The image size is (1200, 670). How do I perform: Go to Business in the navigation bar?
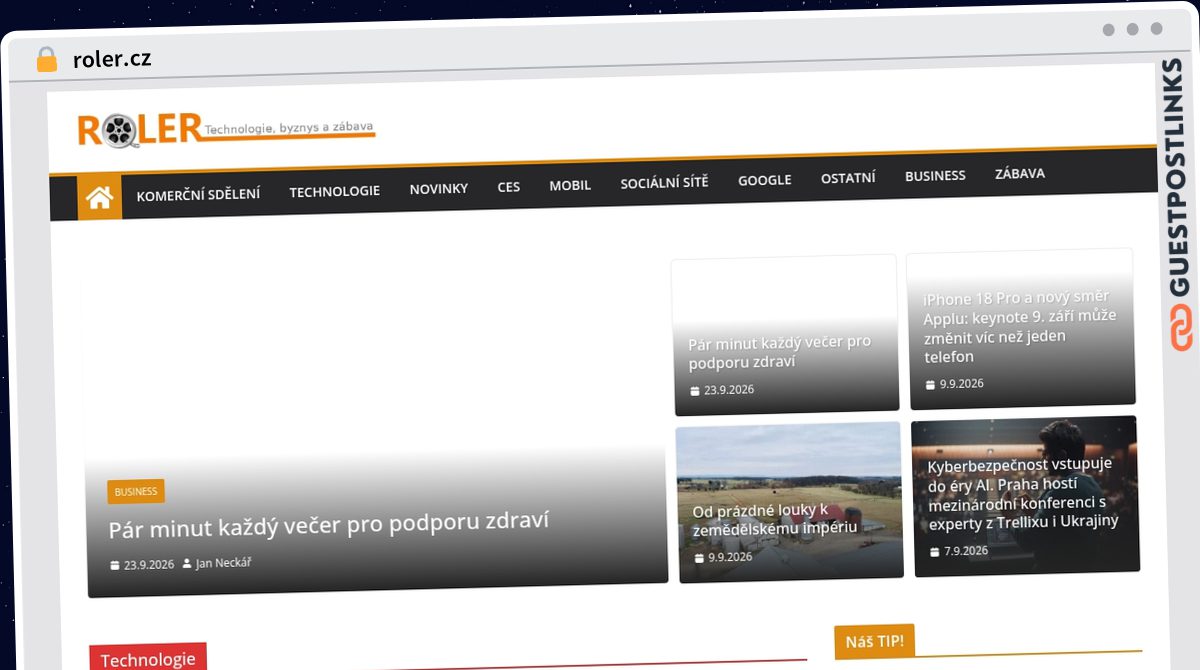[935, 176]
